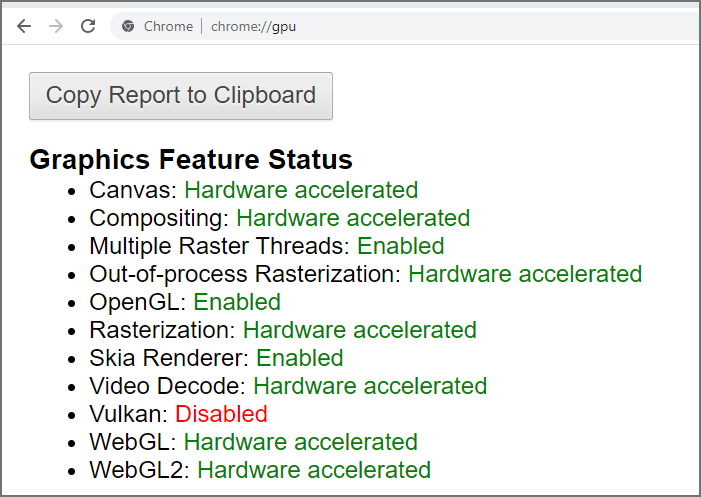
Task: Click the Video Decode status entry
Action: click(288, 386)
